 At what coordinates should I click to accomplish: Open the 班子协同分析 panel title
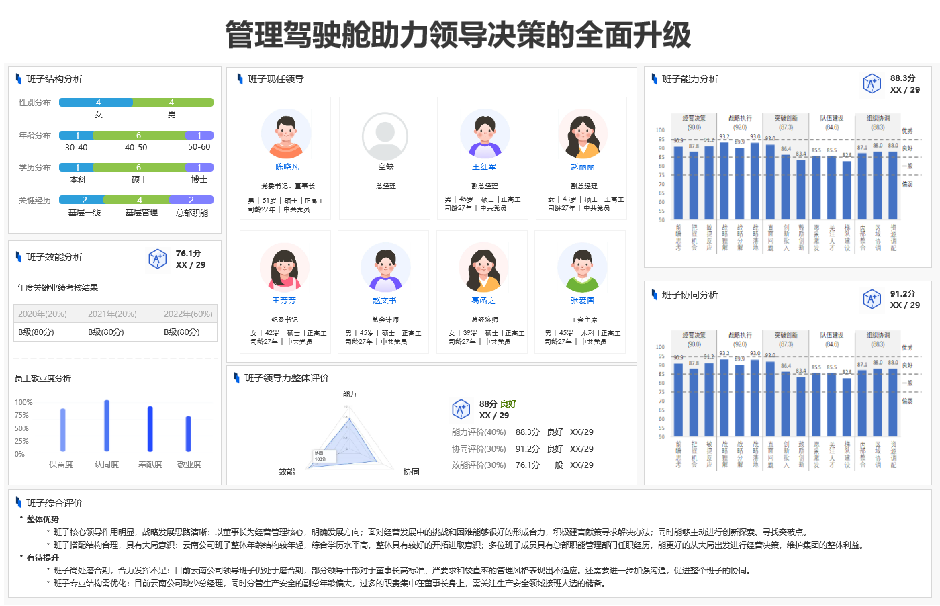(x=690, y=295)
